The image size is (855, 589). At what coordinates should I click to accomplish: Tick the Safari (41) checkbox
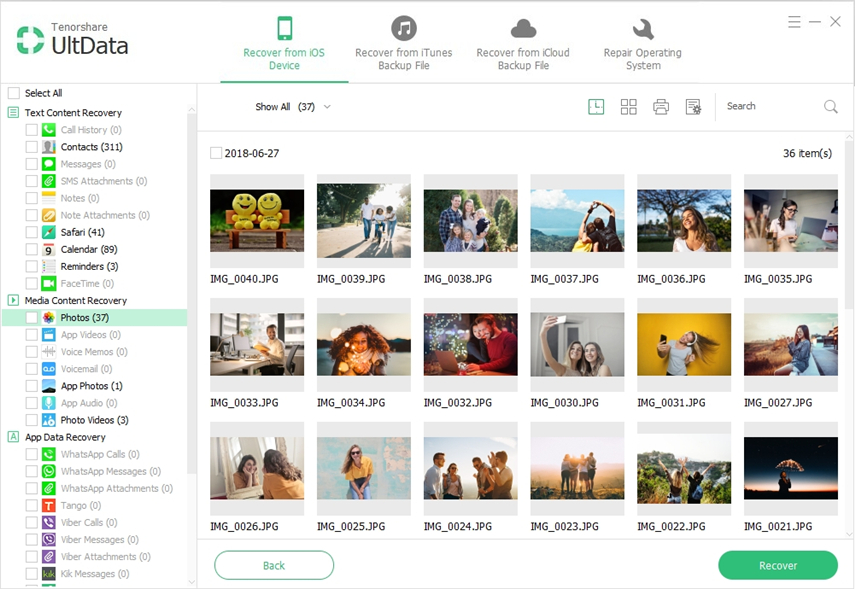coord(32,232)
